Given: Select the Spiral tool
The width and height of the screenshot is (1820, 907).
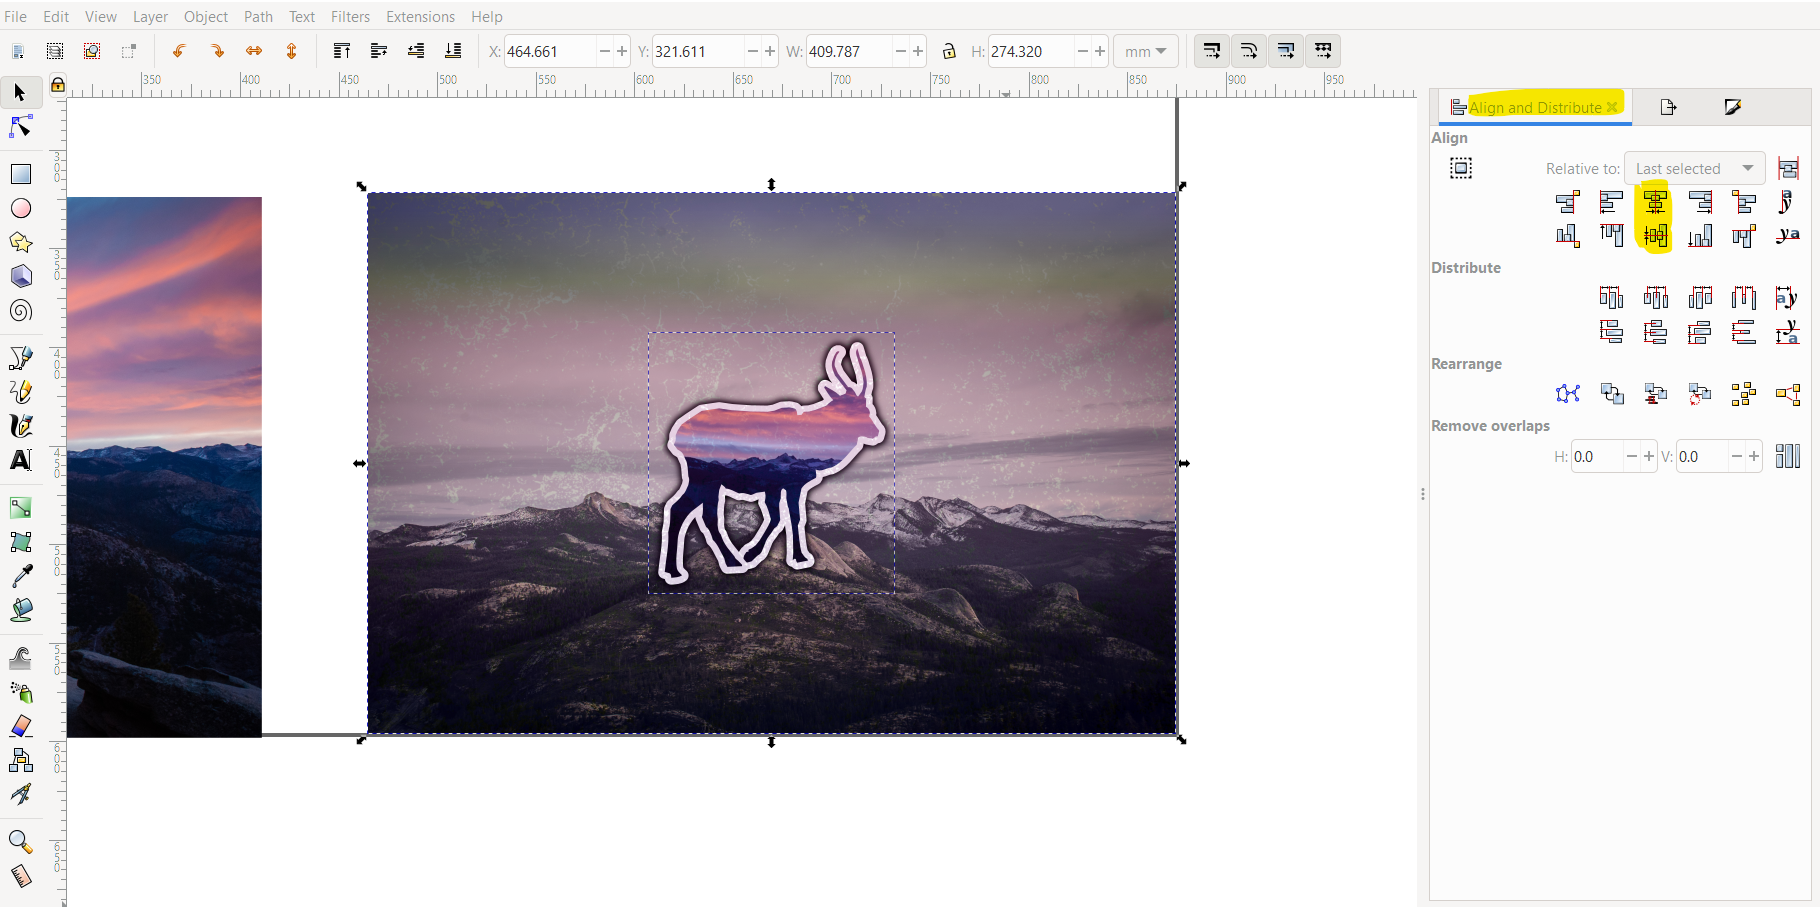Looking at the screenshot, I should point(20,310).
